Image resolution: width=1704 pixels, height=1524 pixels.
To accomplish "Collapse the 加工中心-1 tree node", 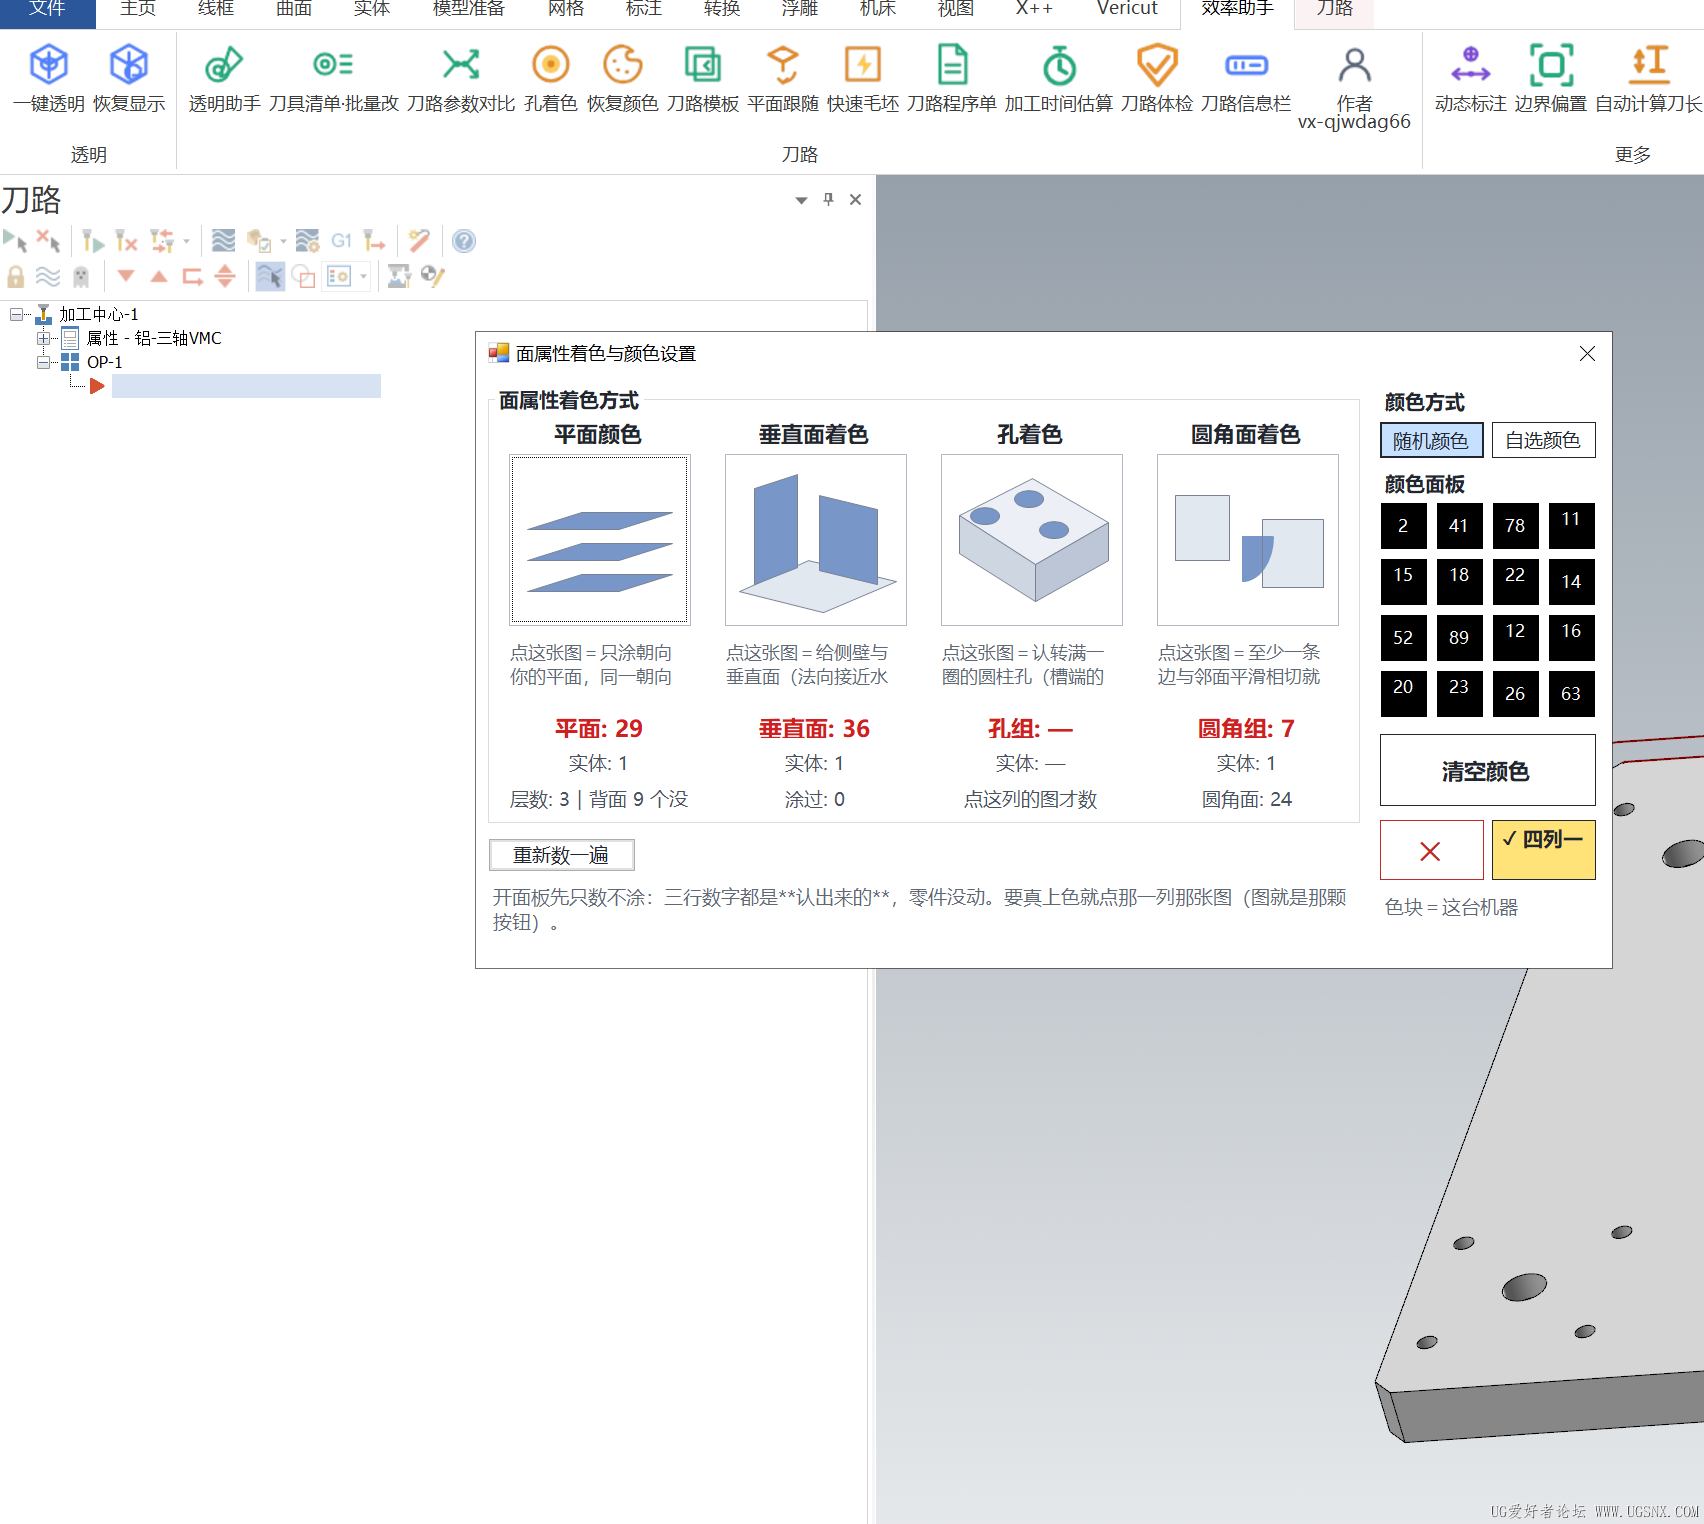I will click(16, 314).
